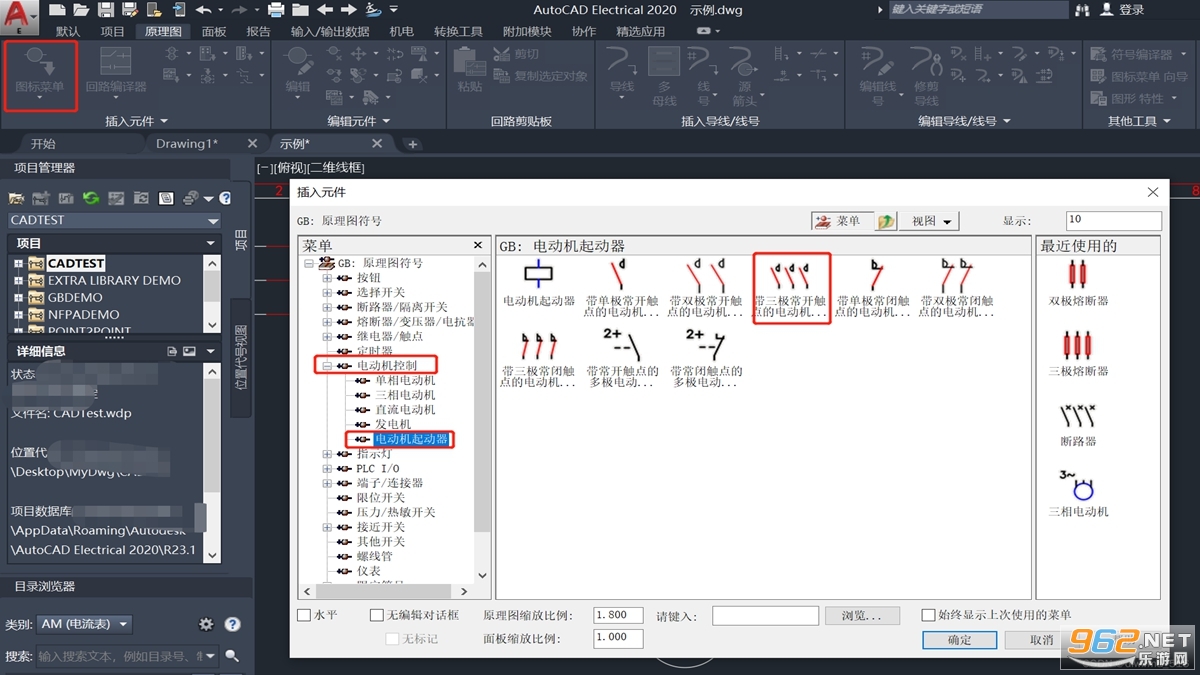Viewport: 1200px width, 675px height.
Task: Select 带单极常开触点 starter symbol
Action: pyautogui.click(x=622, y=288)
